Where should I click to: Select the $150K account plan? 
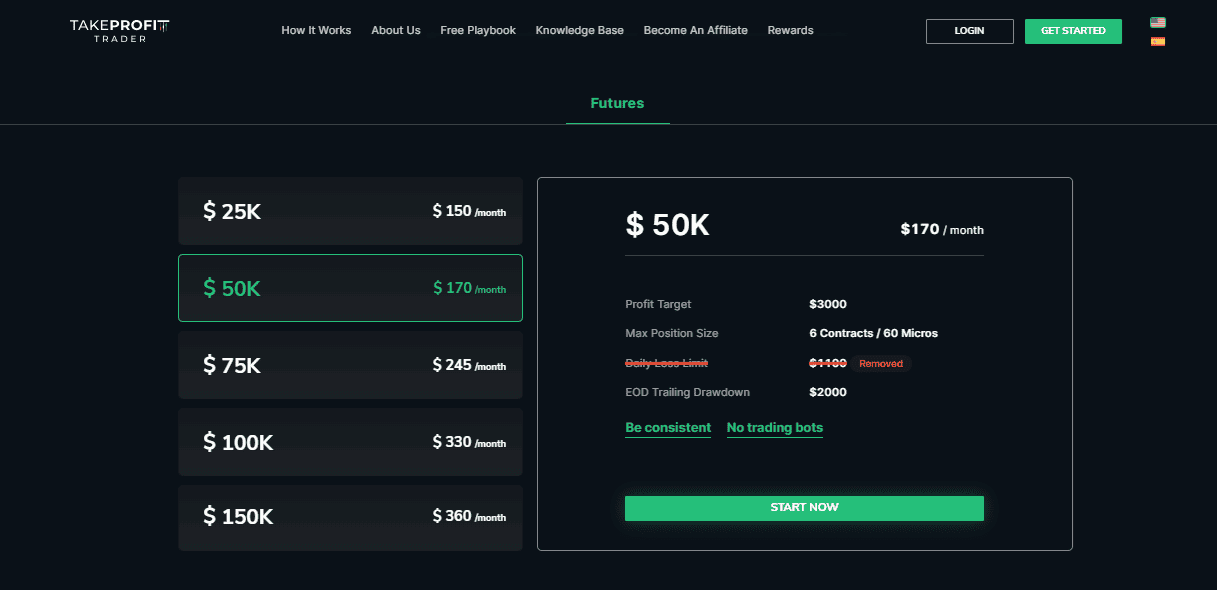(x=350, y=517)
